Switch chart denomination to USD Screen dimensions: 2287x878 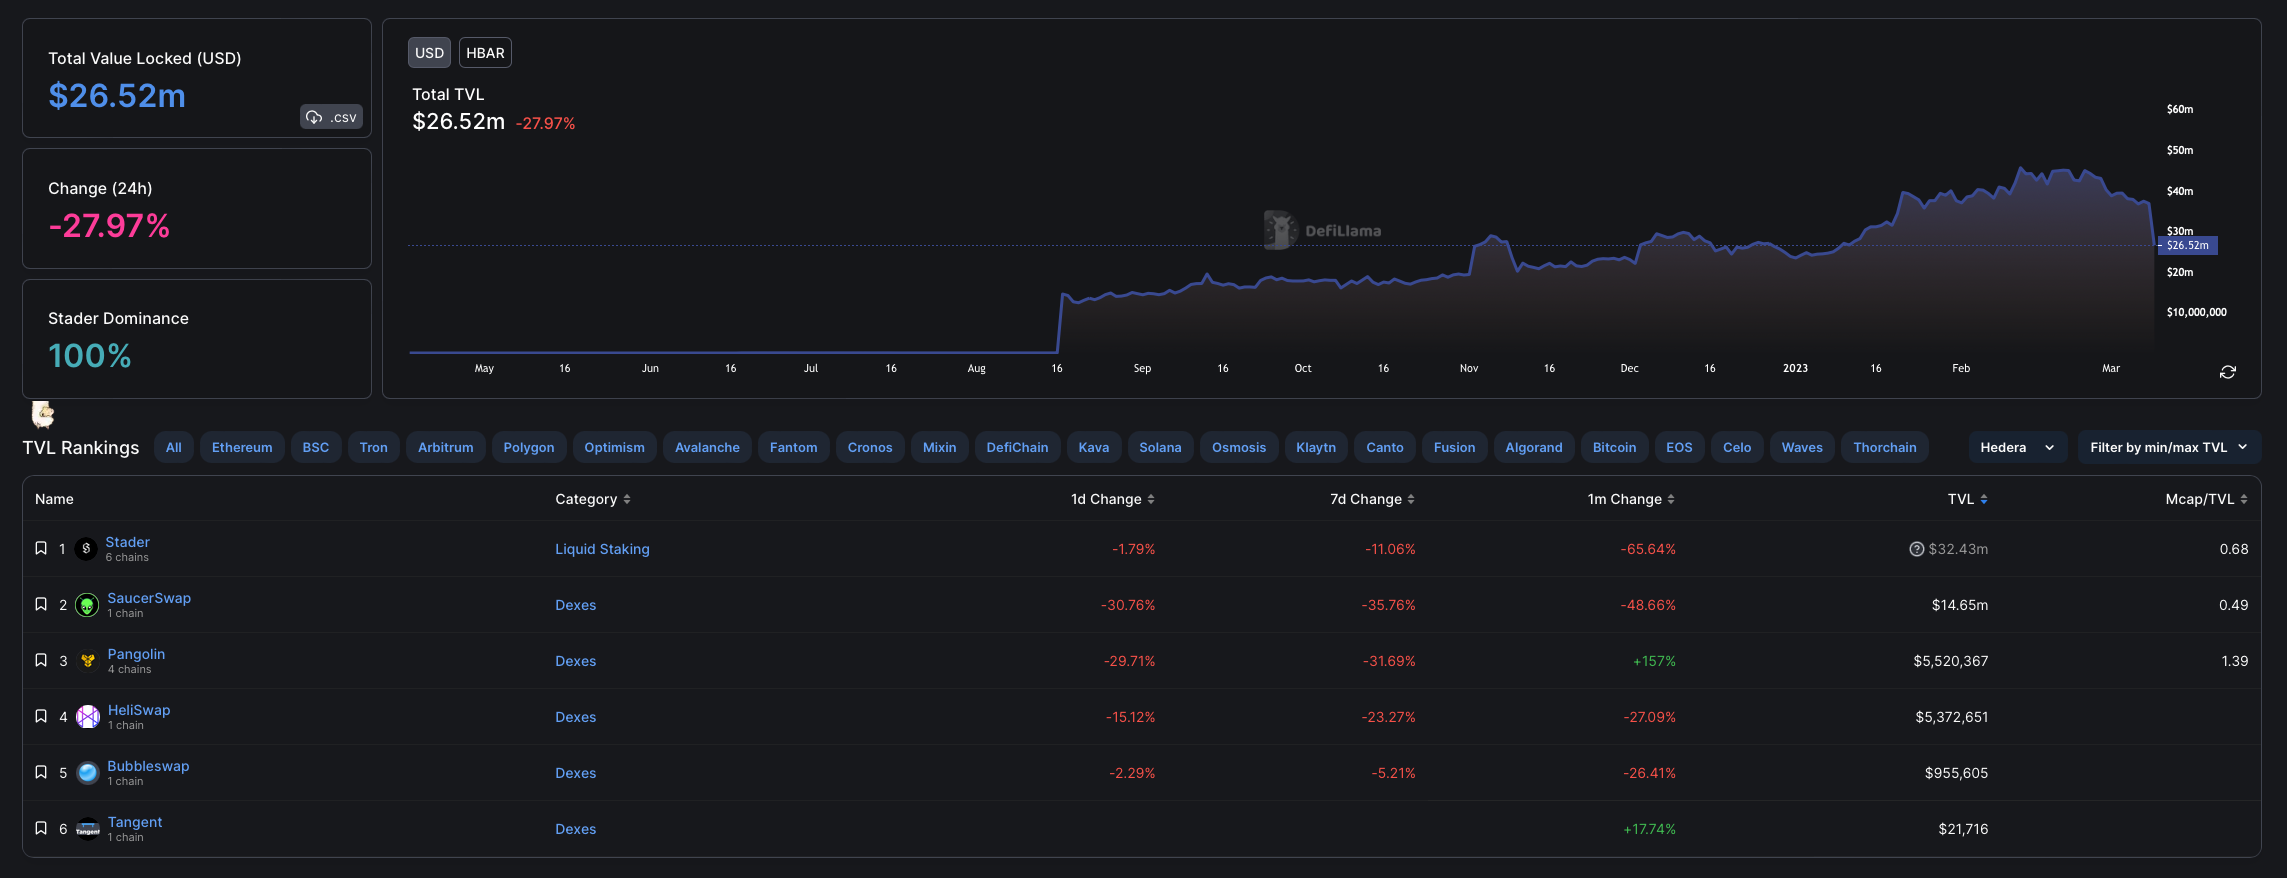click(429, 53)
